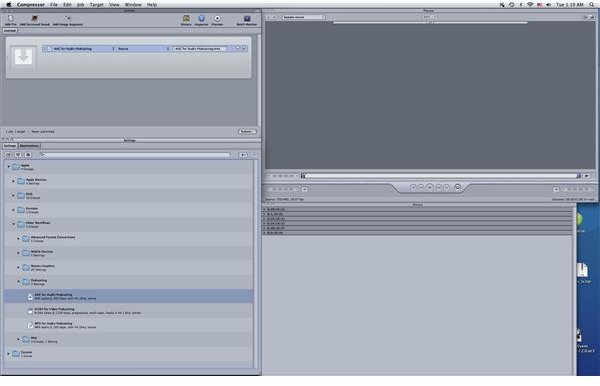
Task: Expand the Custom settings folder
Action: coord(8,354)
